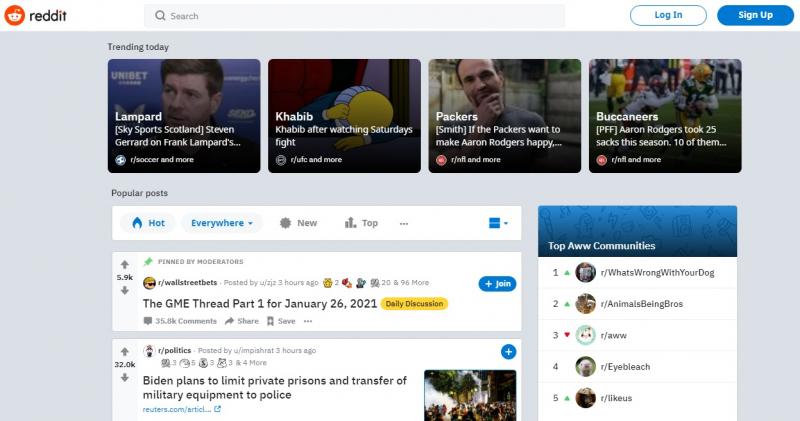Click the external link icon beside reuters.com

(217, 409)
